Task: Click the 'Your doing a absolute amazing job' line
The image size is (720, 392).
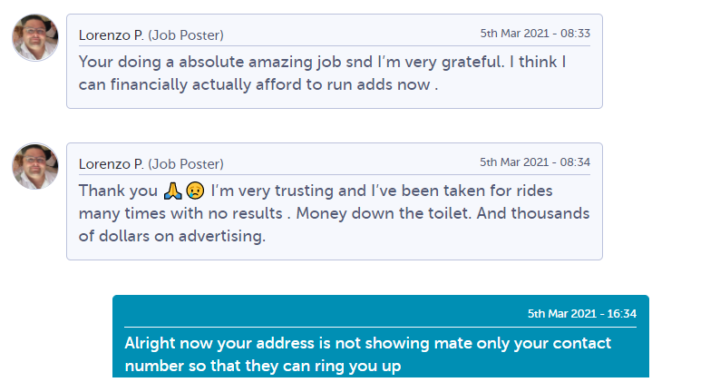Action: click(322, 62)
